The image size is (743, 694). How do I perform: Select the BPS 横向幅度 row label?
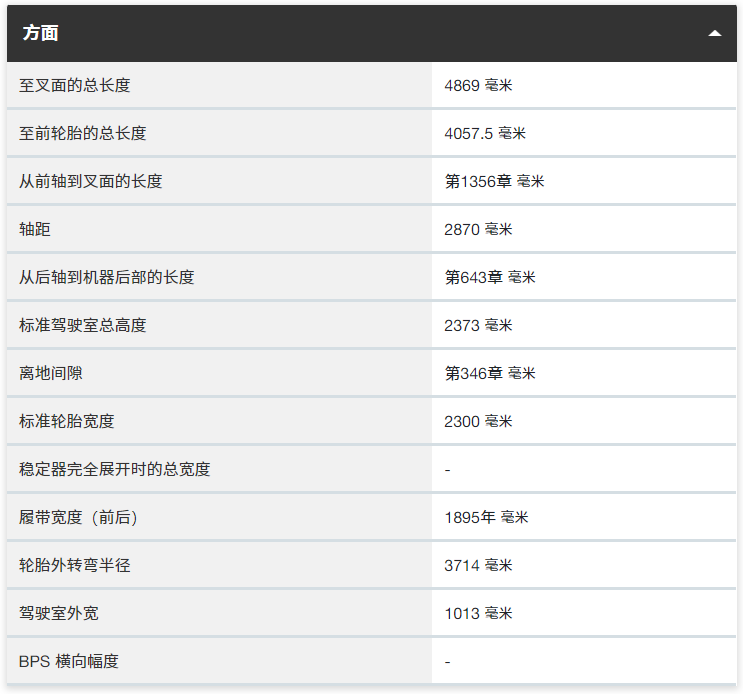coord(69,662)
